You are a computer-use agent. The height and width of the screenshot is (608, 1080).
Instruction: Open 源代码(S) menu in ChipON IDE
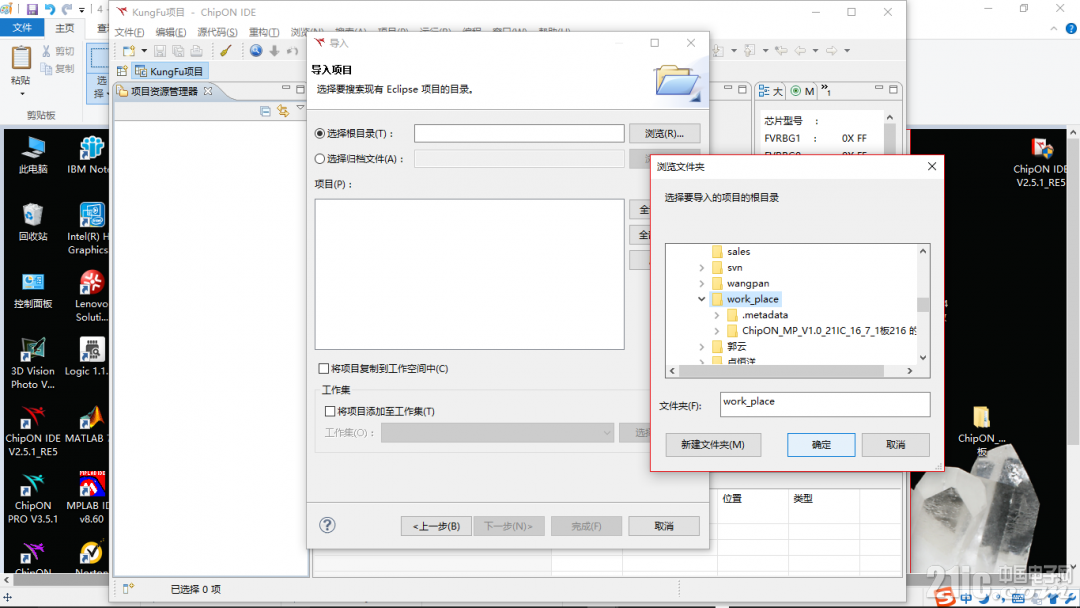click(217, 32)
